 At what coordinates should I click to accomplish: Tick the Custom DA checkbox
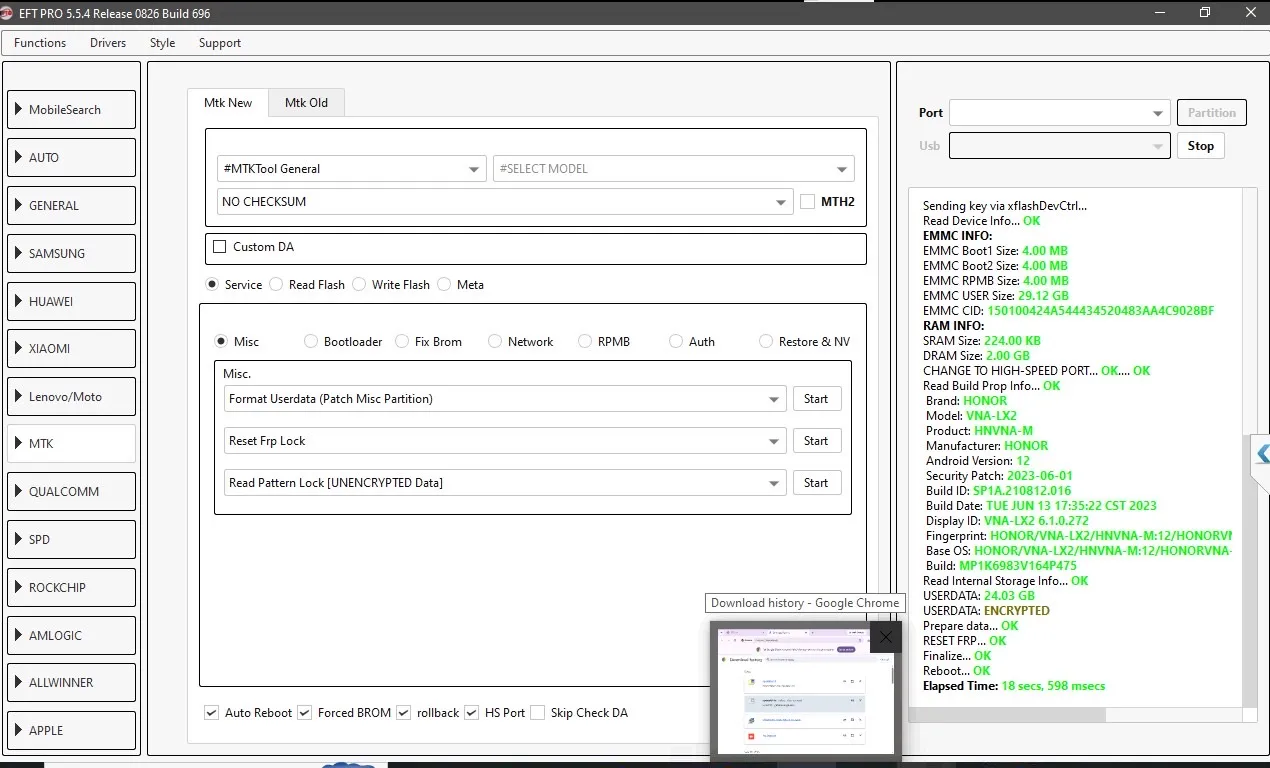click(220, 246)
